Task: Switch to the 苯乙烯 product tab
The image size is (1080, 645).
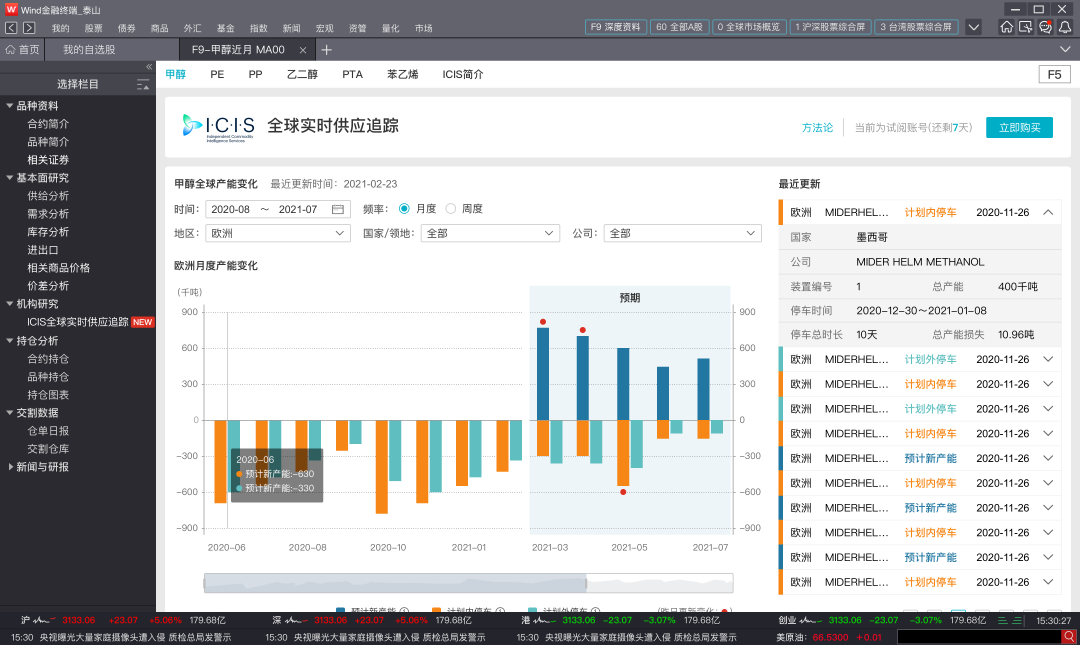Action: 402,74
